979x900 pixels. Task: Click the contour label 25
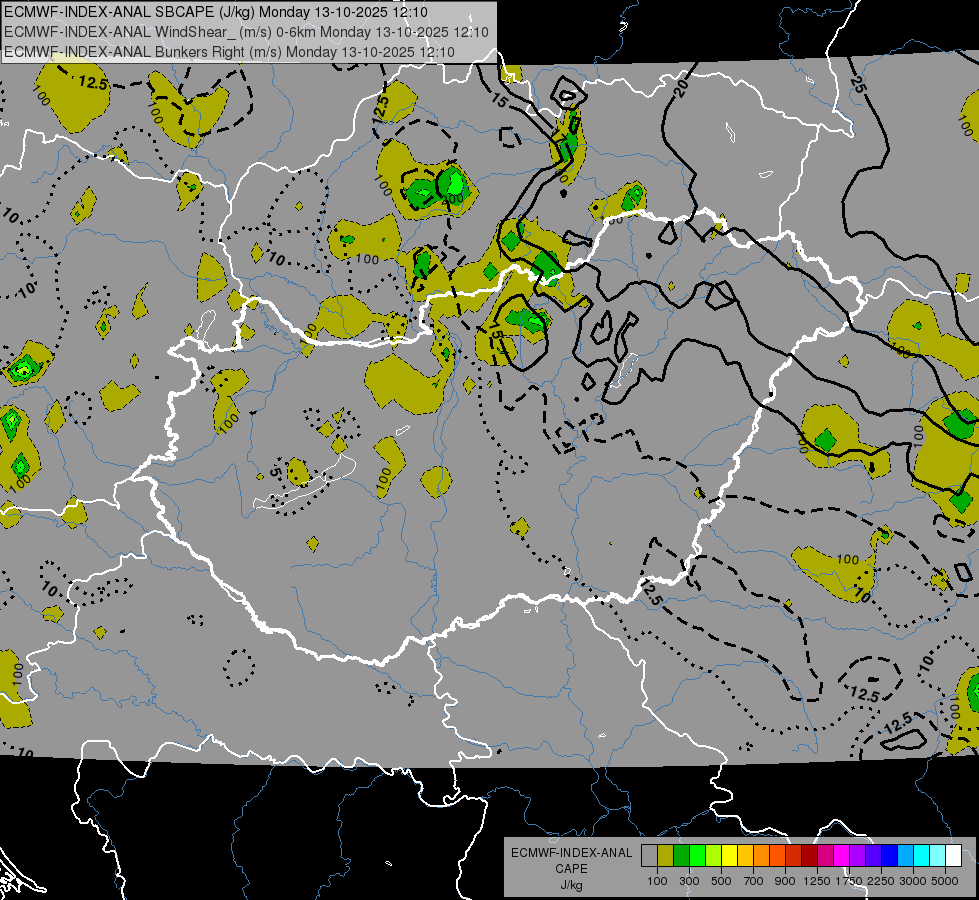858,84
